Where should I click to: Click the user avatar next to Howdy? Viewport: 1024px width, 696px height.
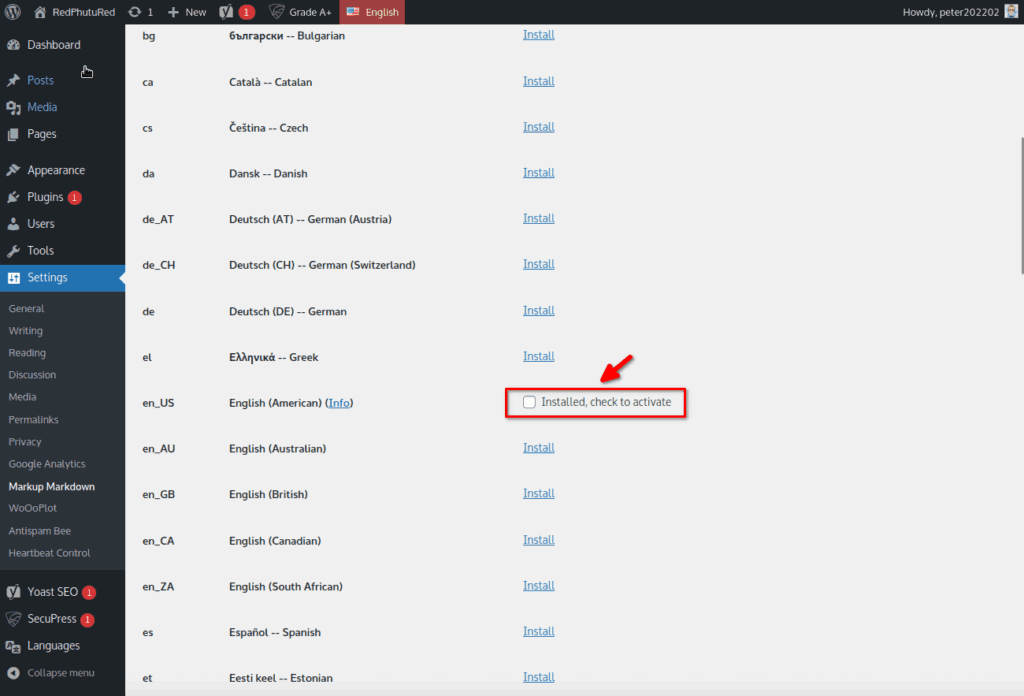[x=1010, y=12]
